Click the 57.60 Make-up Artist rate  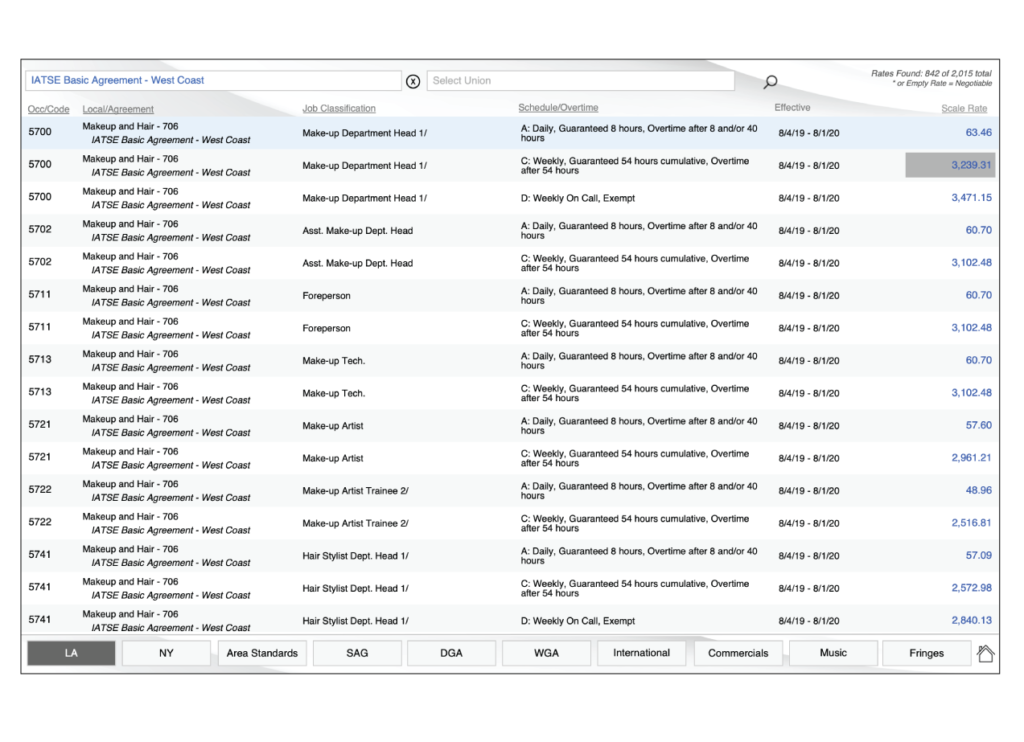978,425
